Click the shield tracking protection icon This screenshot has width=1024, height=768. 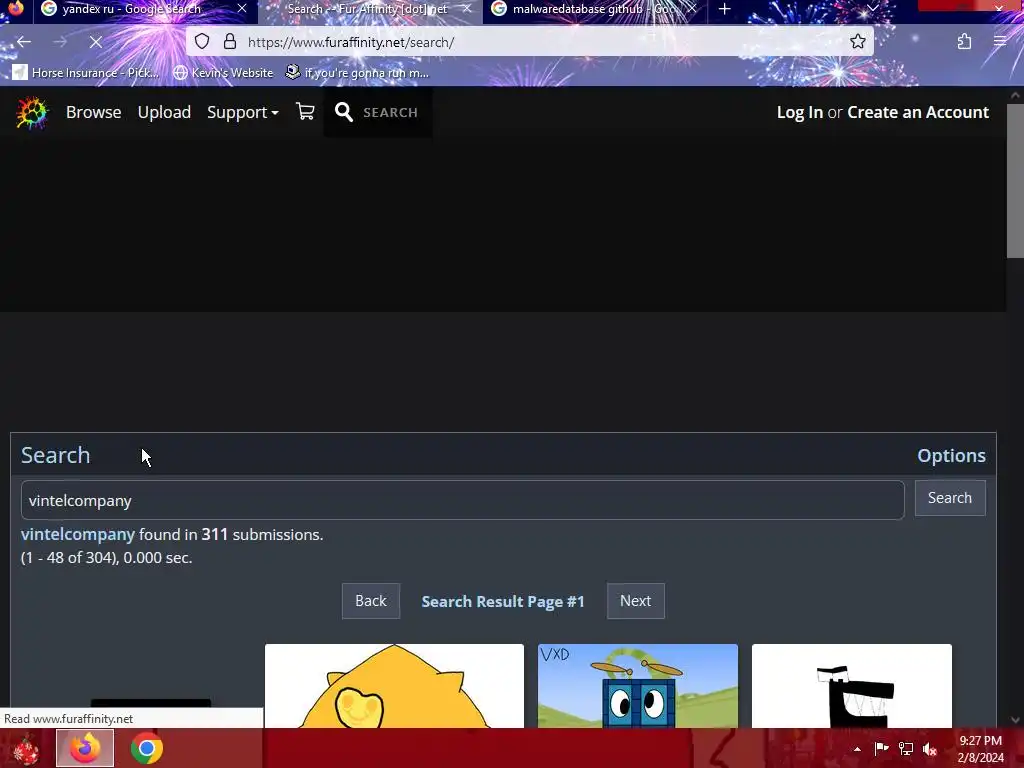click(x=202, y=42)
